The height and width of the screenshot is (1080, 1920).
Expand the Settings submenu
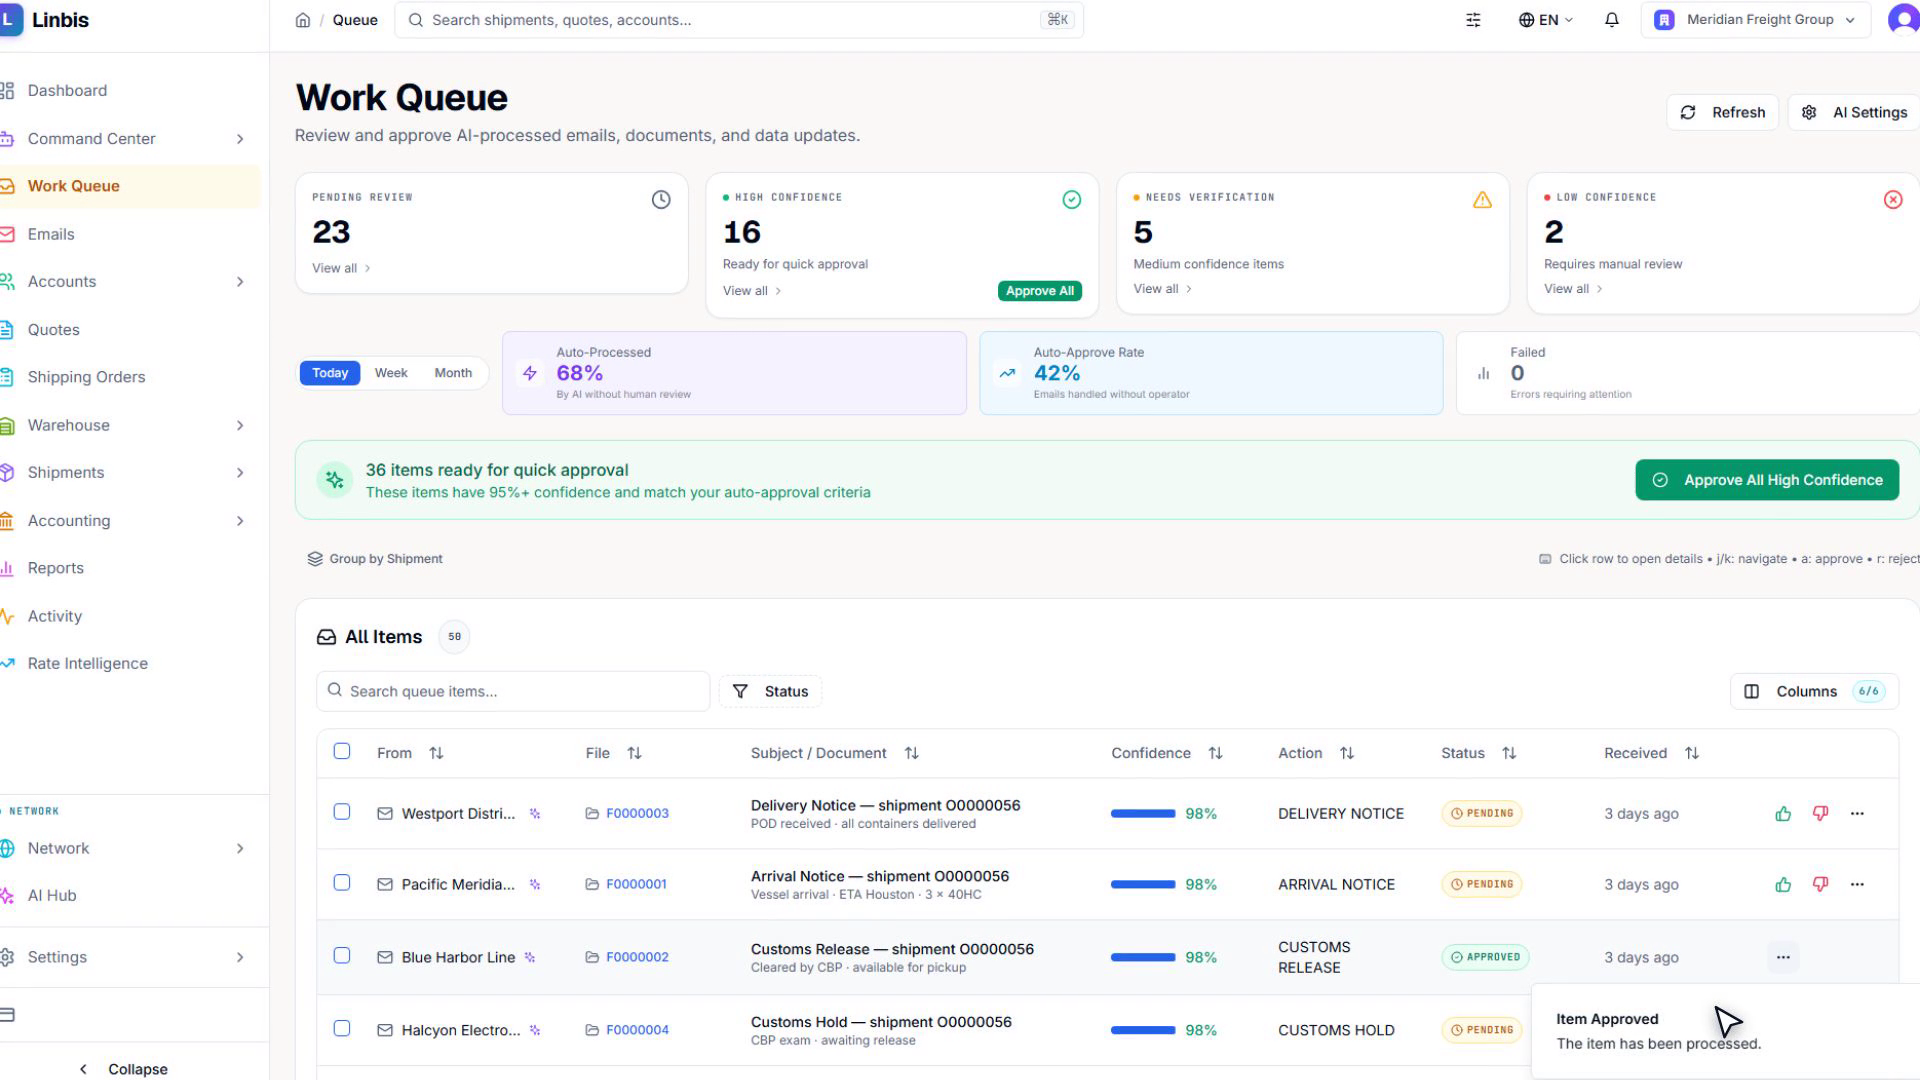[240, 958]
